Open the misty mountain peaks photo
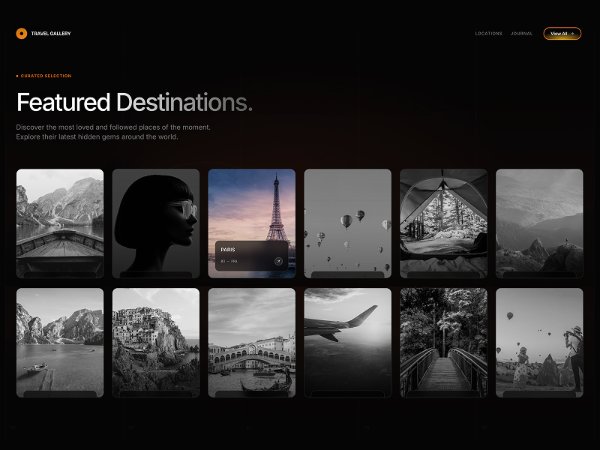This screenshot has width=600, height=450. 540,223
